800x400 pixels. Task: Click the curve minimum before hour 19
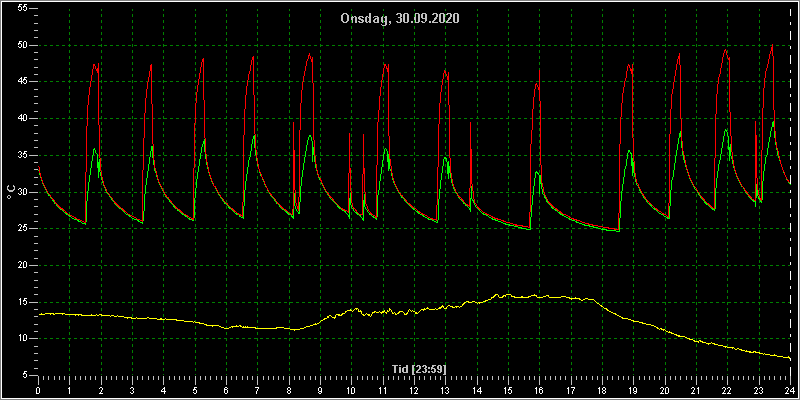618,231
